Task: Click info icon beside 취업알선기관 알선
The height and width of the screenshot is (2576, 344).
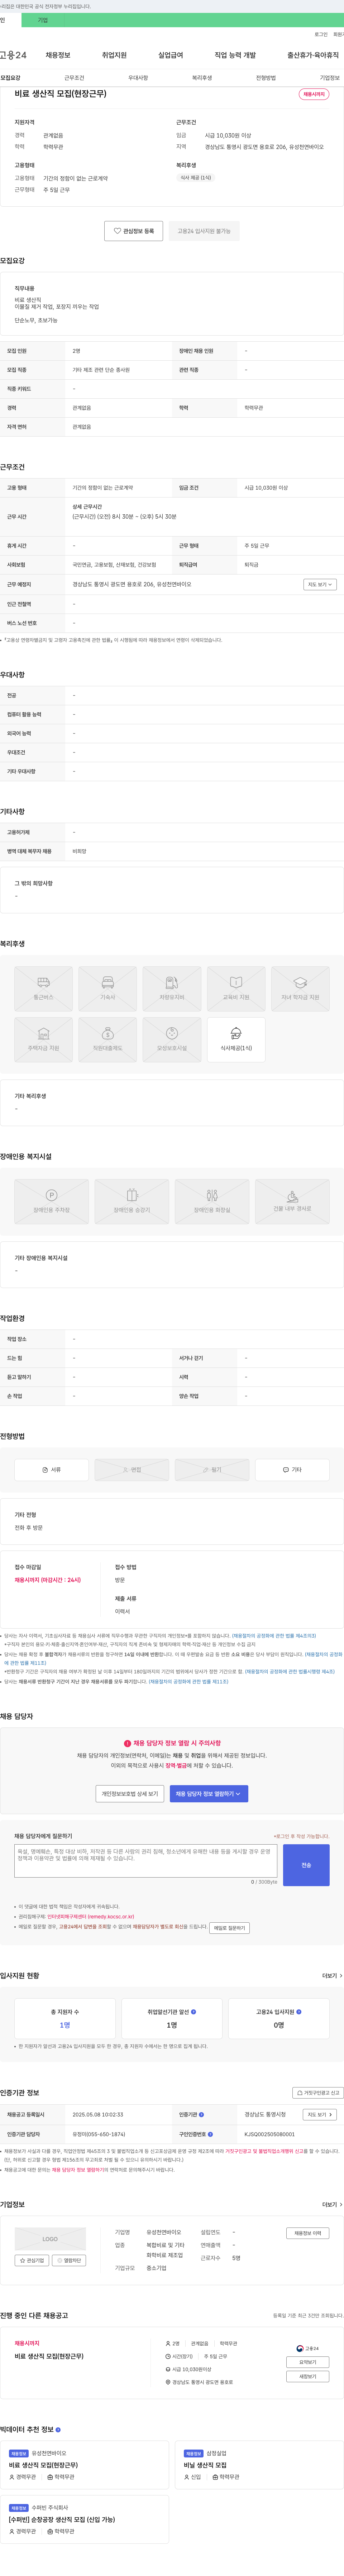Action: coord(194,2012)
